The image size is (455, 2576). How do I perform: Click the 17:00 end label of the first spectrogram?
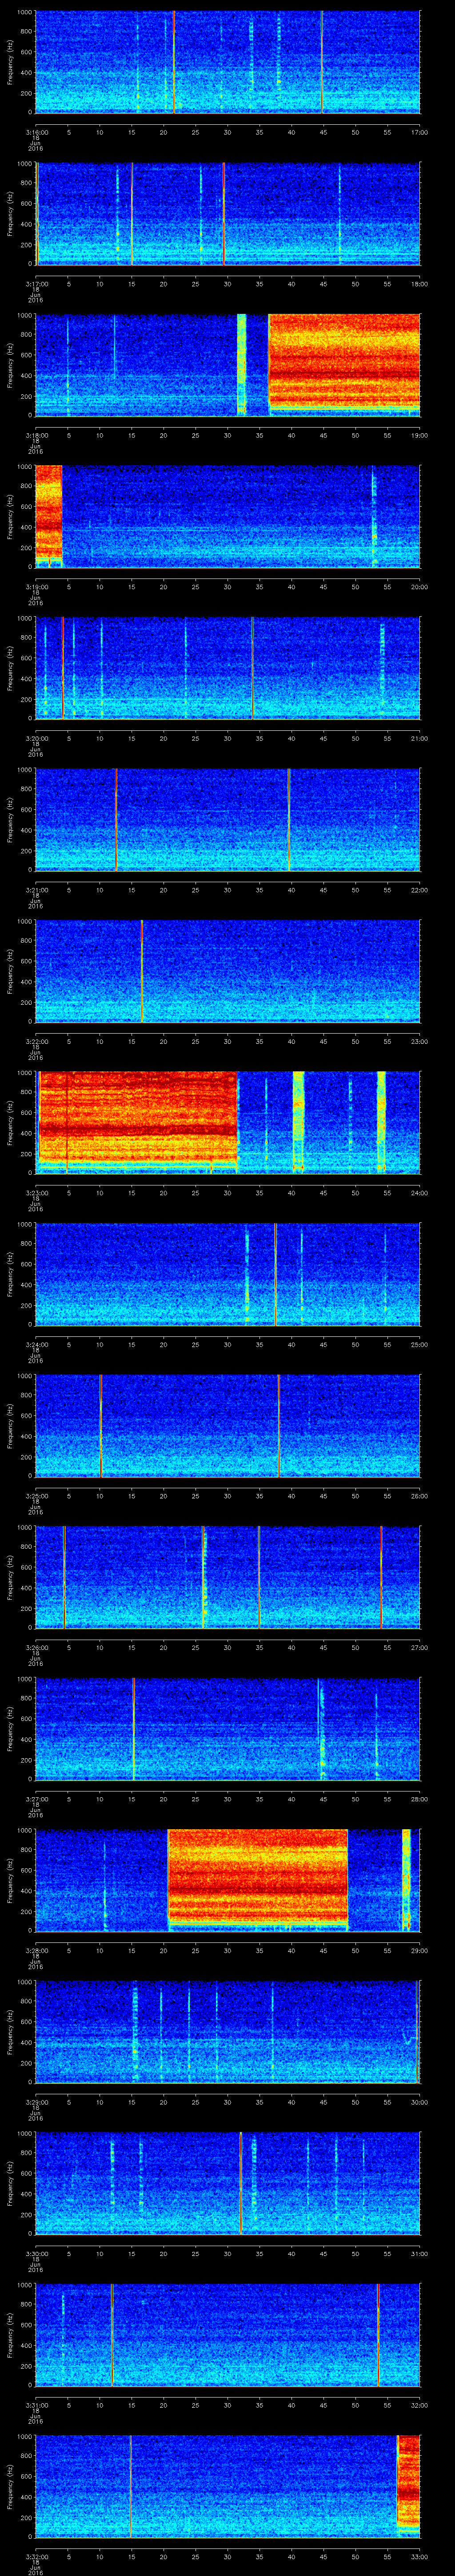[419, 132]
